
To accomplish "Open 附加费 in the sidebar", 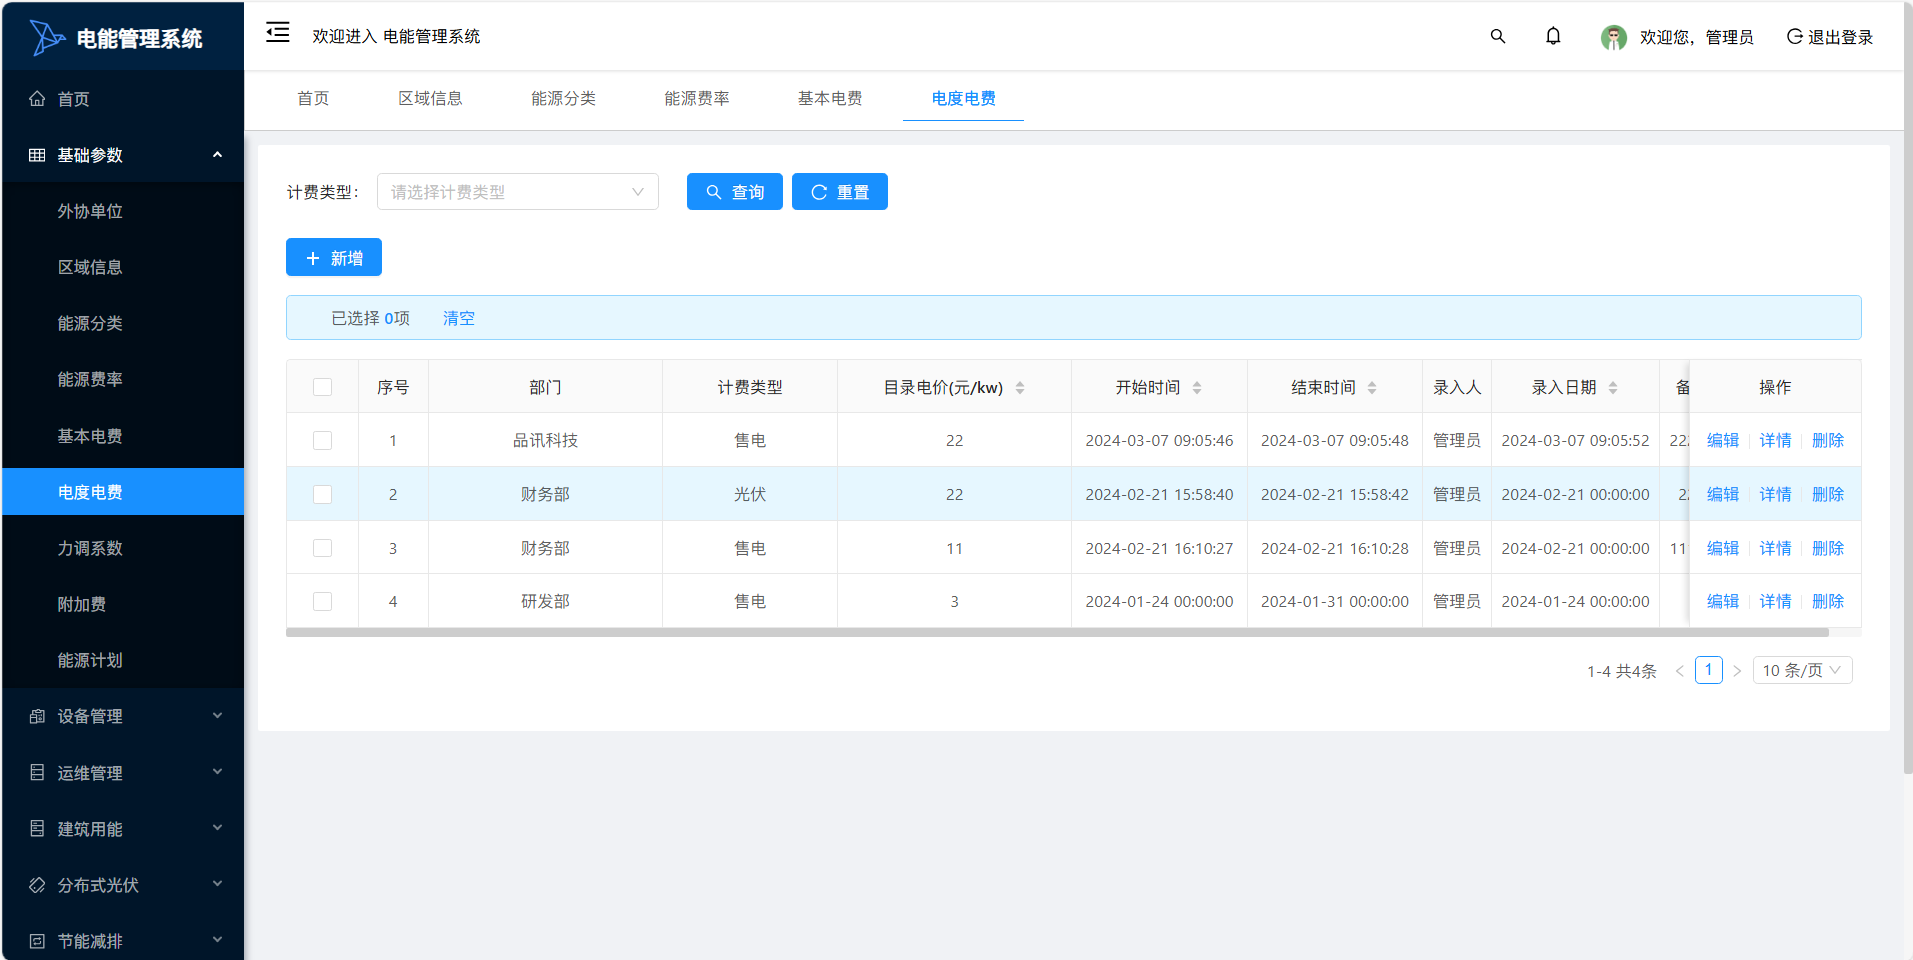I will click(x=123, y=604).
